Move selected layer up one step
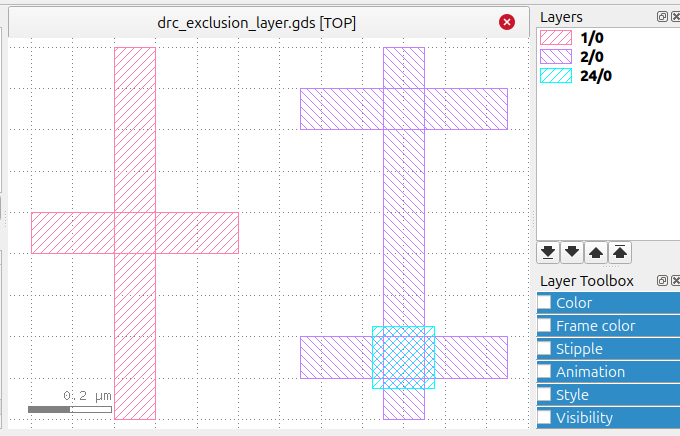The width and height of the screenshot is (680, 436). (596, 252)
